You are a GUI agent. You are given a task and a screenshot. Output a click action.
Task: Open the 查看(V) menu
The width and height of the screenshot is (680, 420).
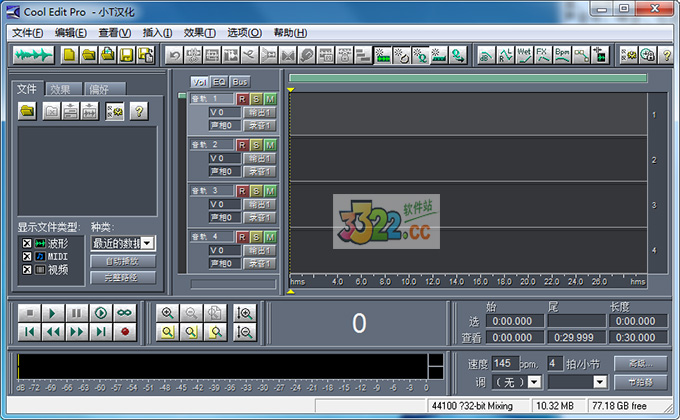tap(114, 33)
